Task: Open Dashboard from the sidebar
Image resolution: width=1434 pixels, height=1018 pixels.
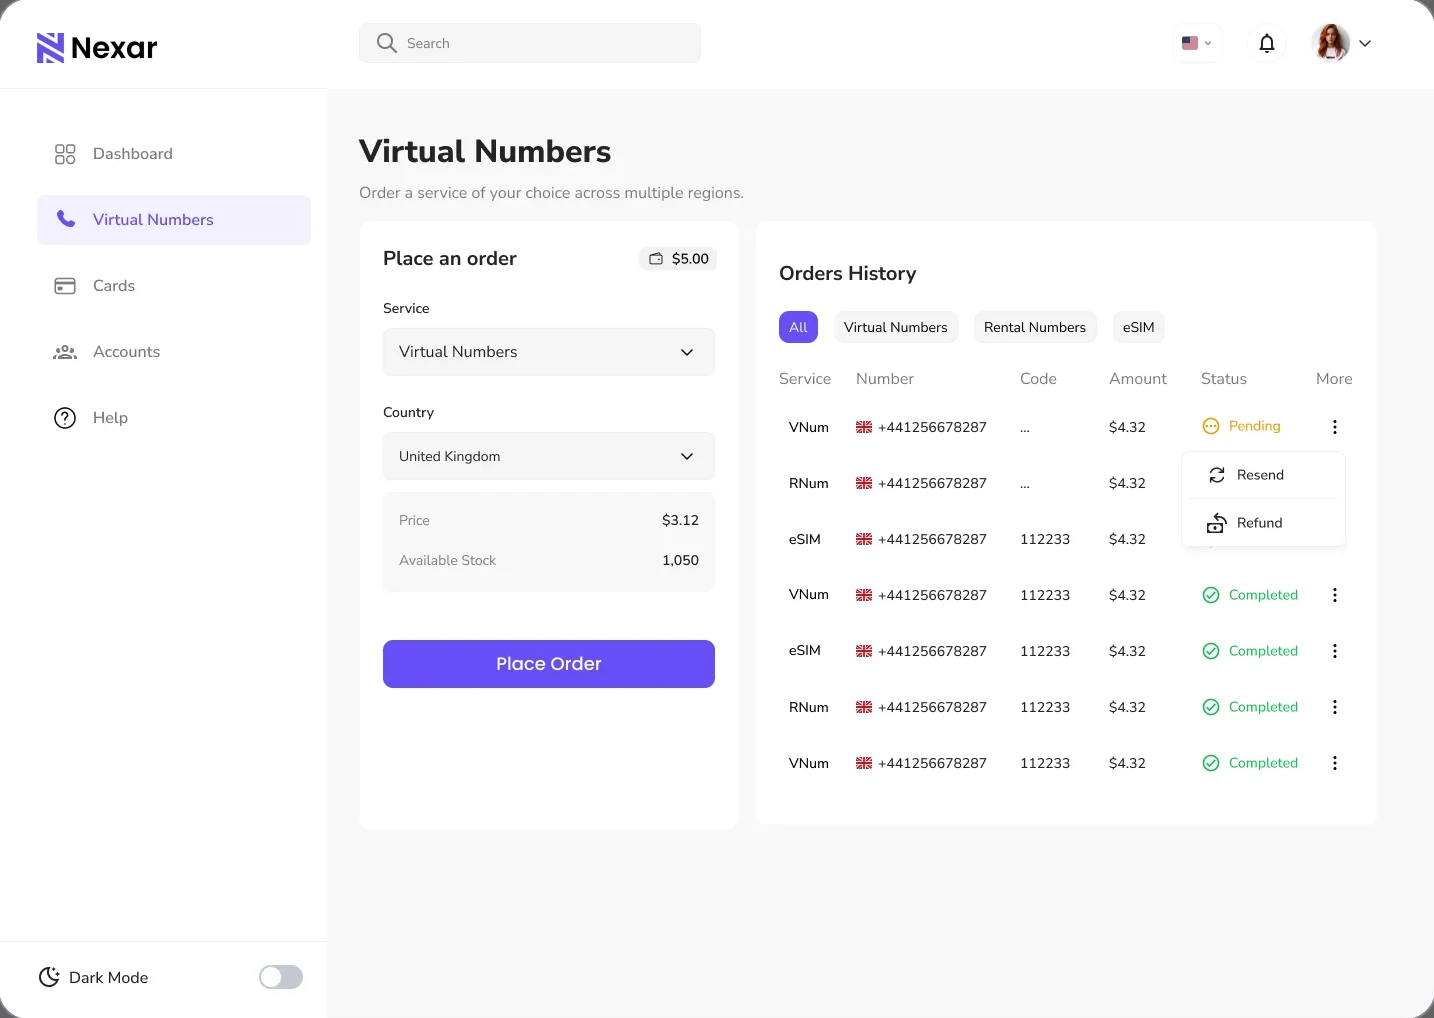Action: click(x=174, y=154)
